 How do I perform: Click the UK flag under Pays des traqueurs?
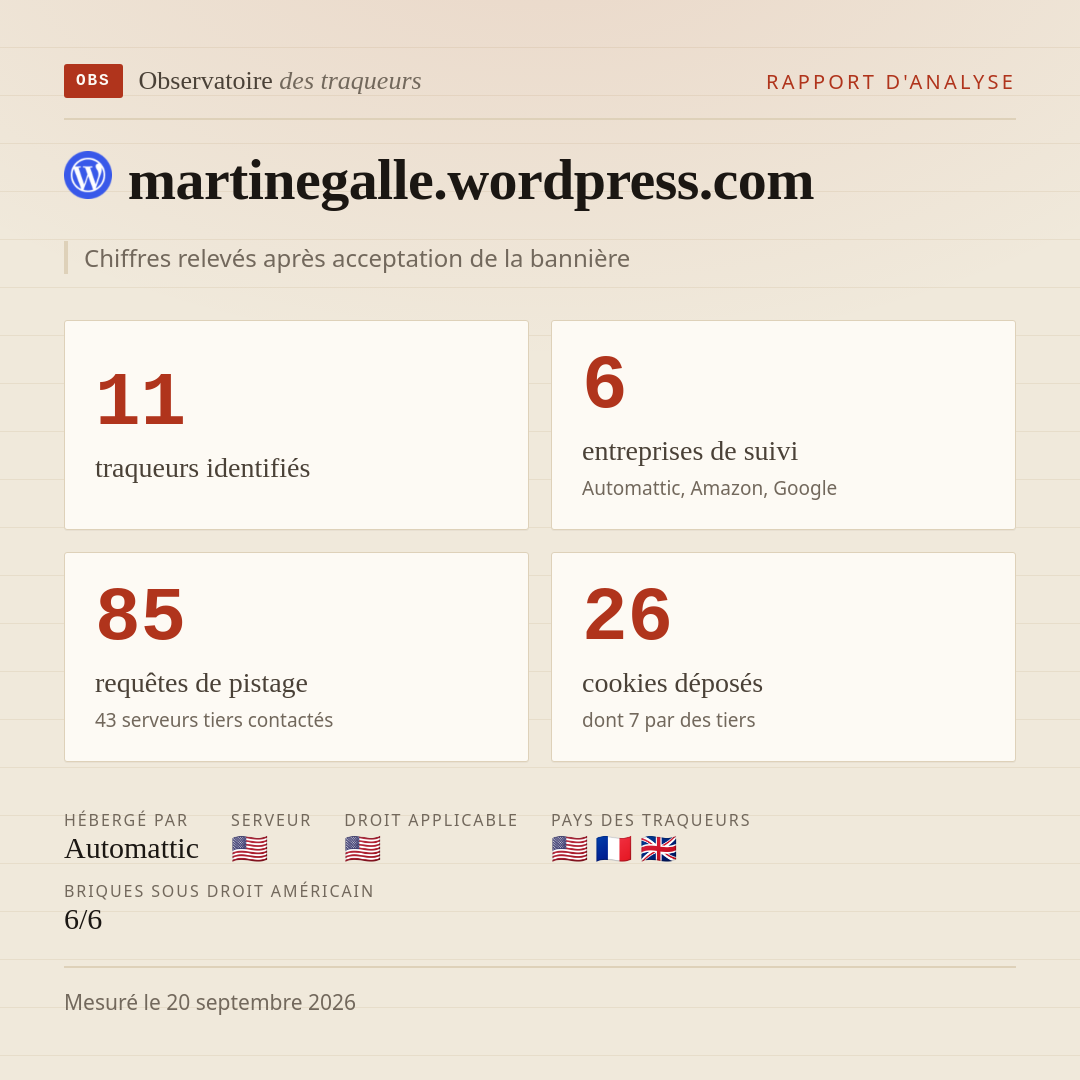(x=658, y=849)
